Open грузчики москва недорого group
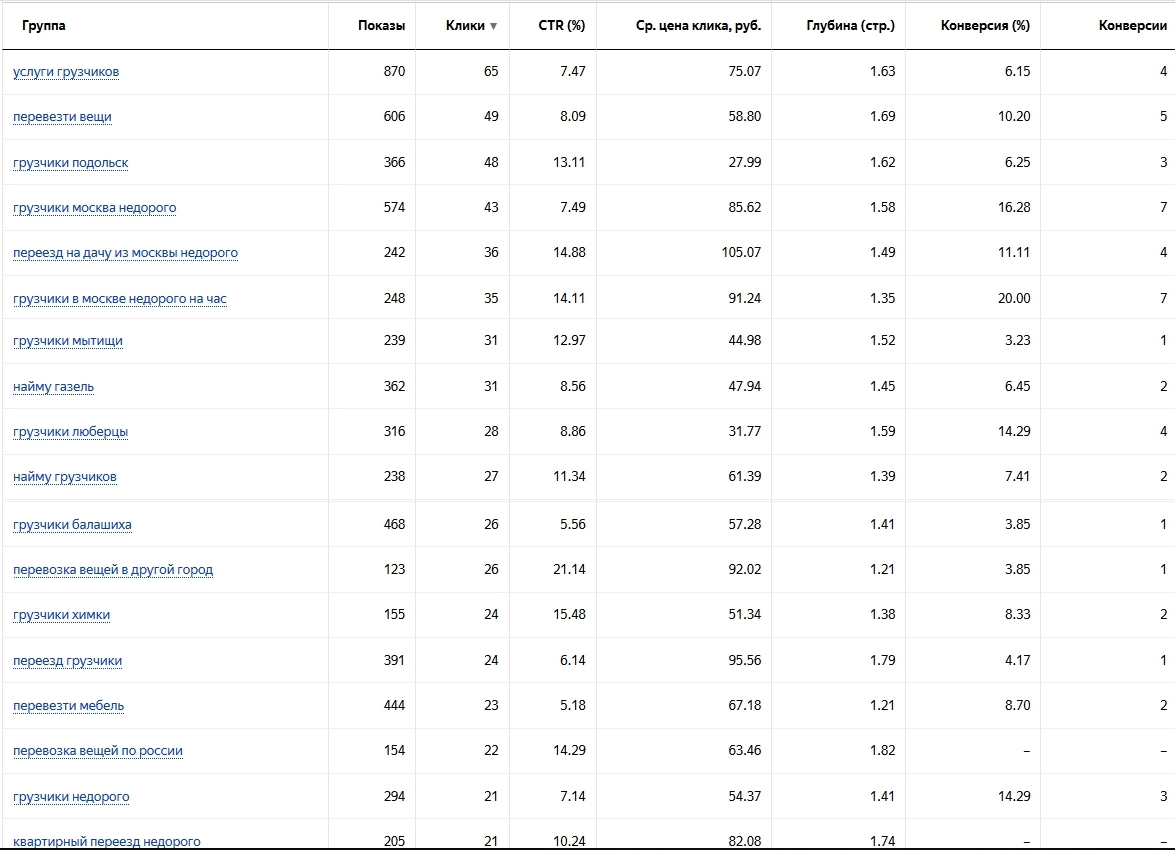Screen dimensions: 1175x850 tap(94, 208)
